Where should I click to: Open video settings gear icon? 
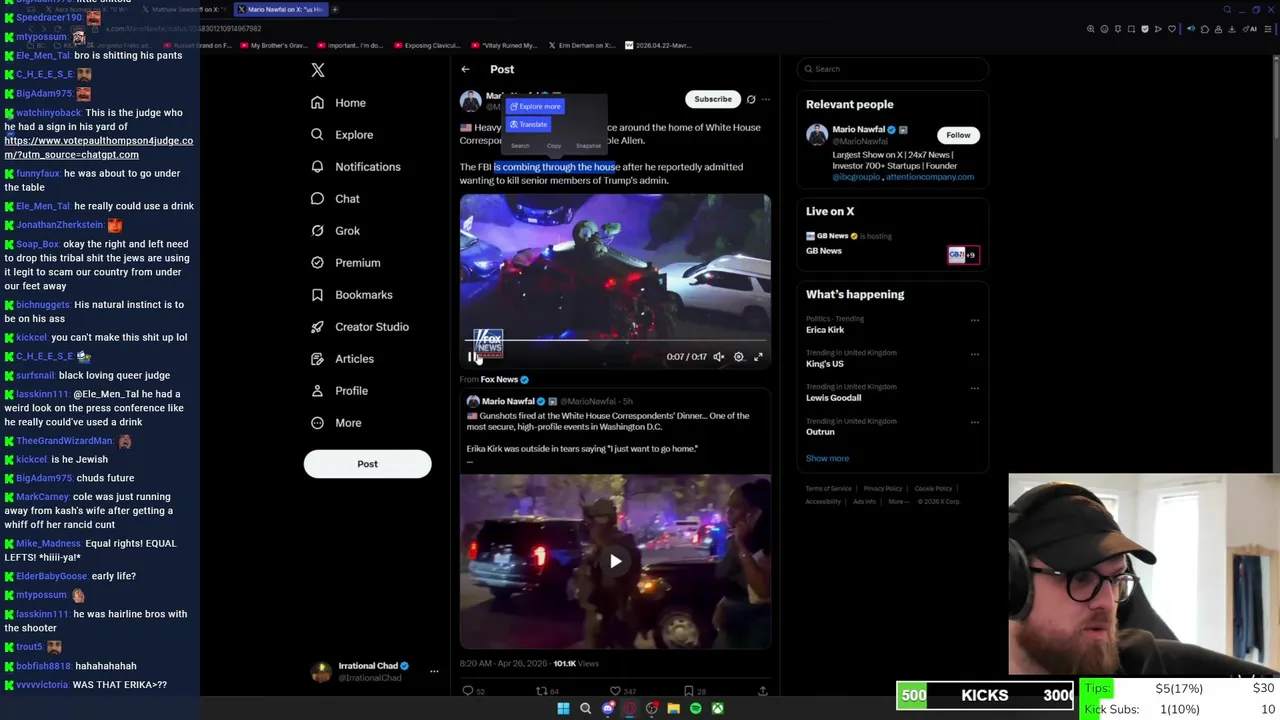739,357
